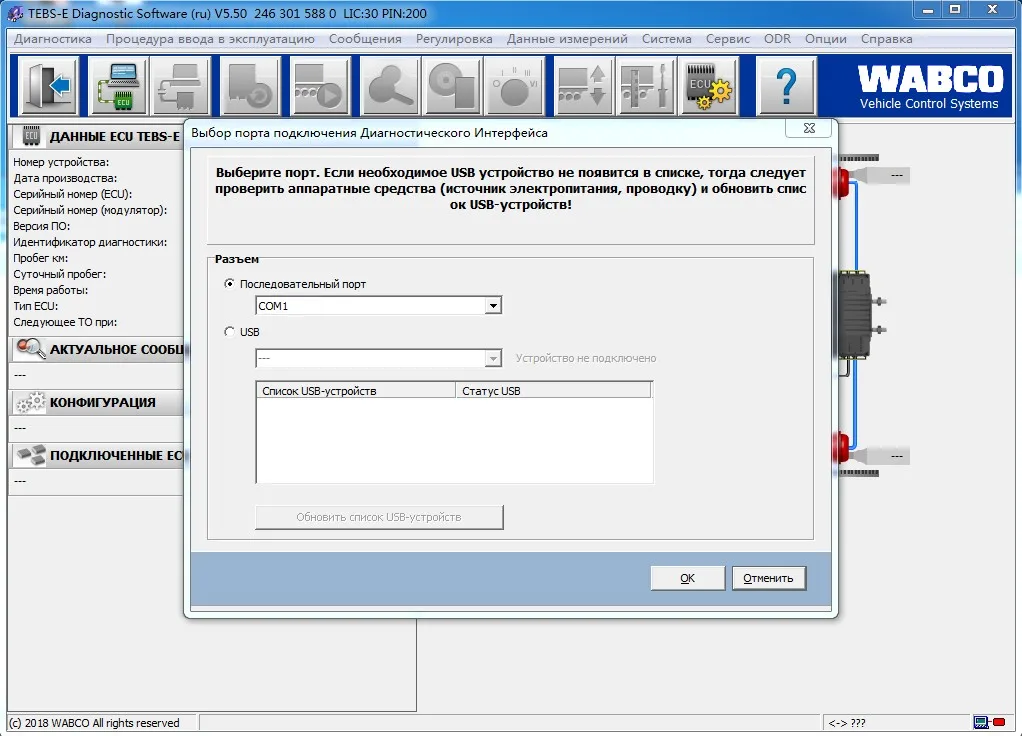Click the Номер устройства label
Image resolution: width=1022 pixels, height=736 pixels.
(61, 162)
